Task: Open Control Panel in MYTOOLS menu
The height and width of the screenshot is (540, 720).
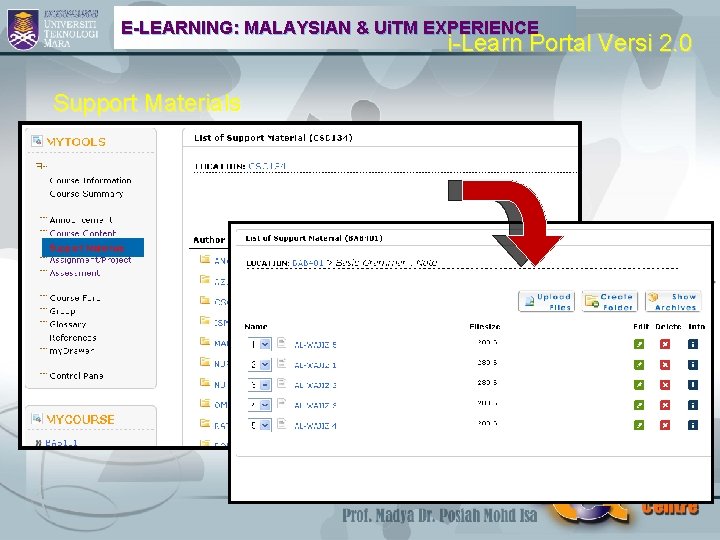Action: [76, 376]
